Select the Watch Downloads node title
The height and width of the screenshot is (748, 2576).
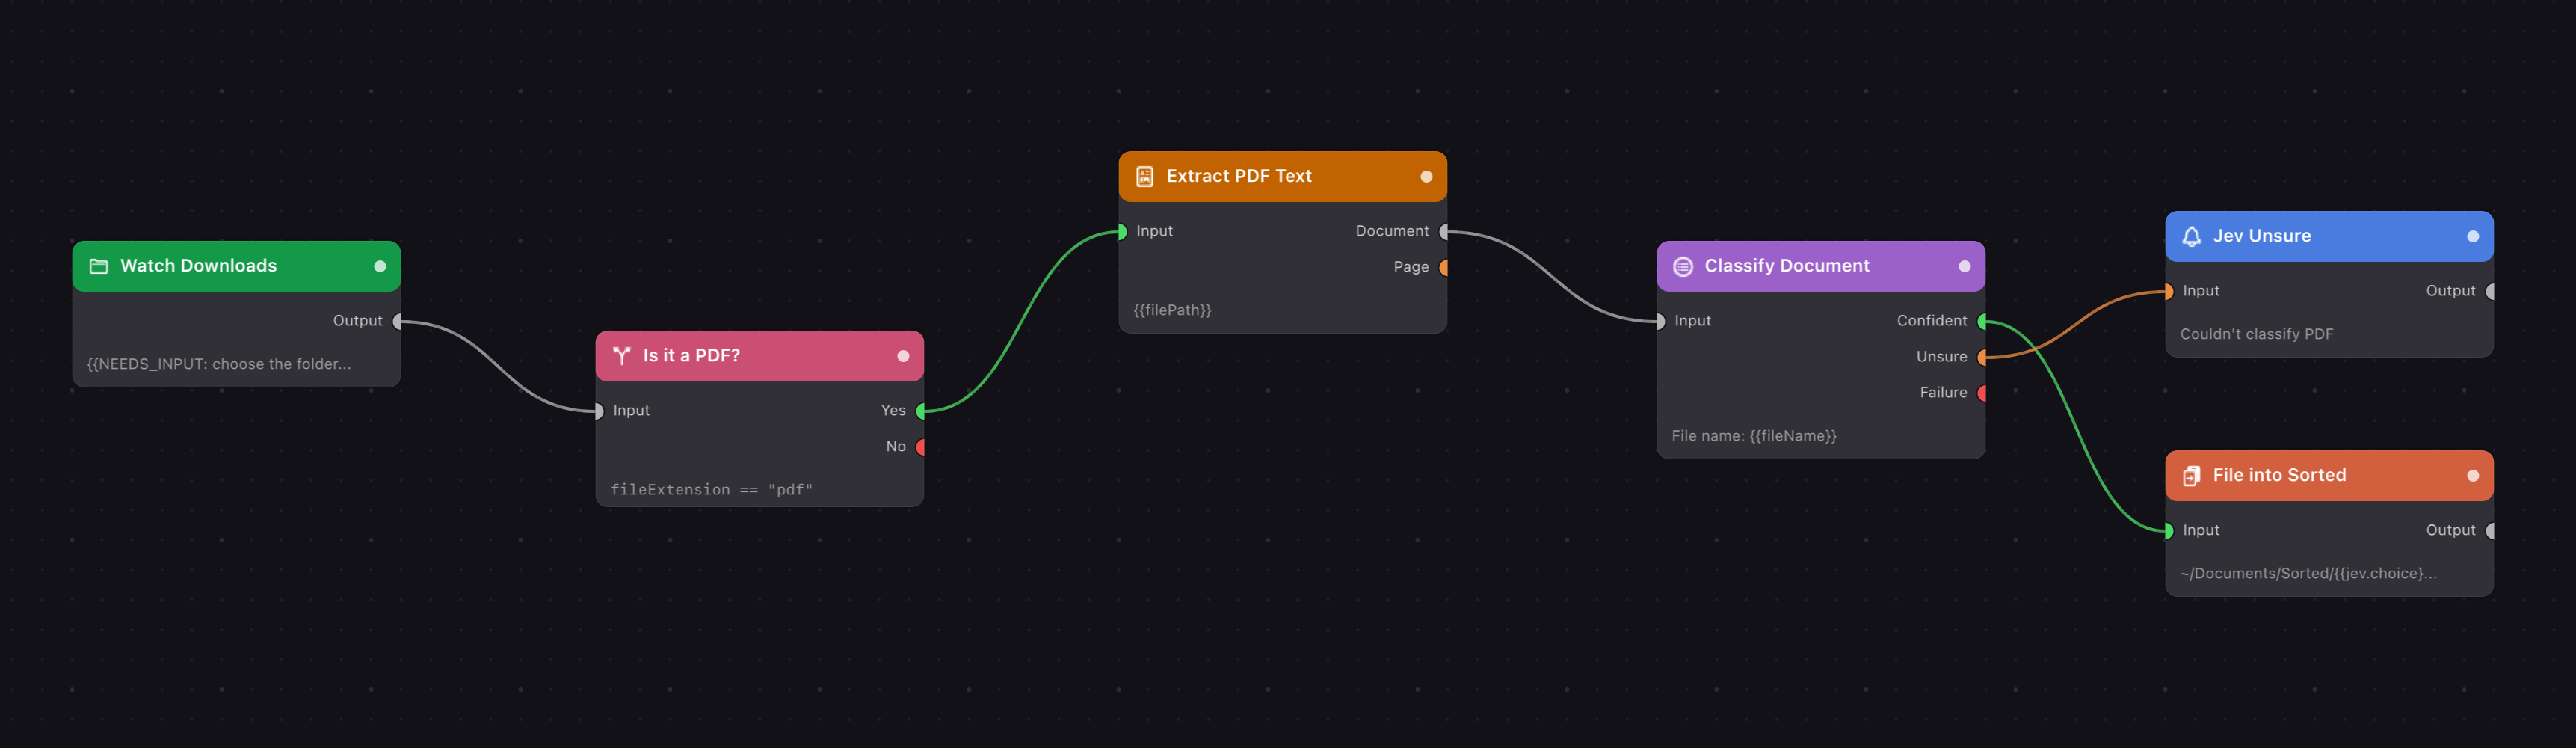coord(198,266)
